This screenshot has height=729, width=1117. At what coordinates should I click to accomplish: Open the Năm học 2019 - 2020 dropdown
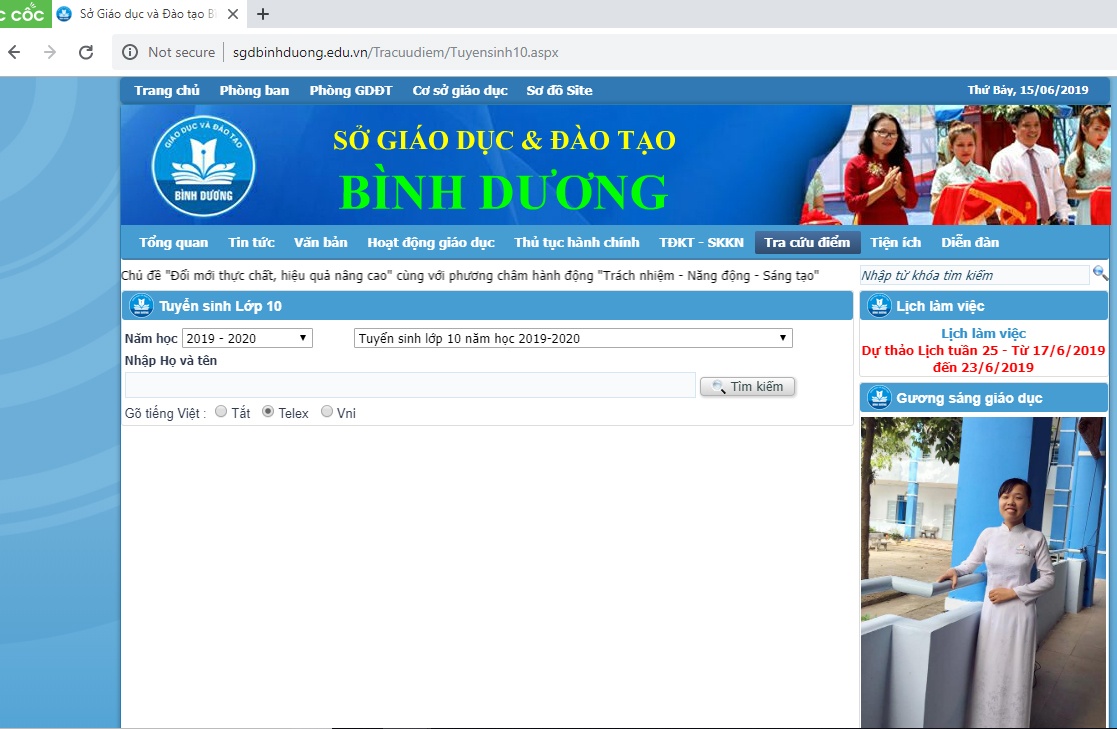point(247,338)
